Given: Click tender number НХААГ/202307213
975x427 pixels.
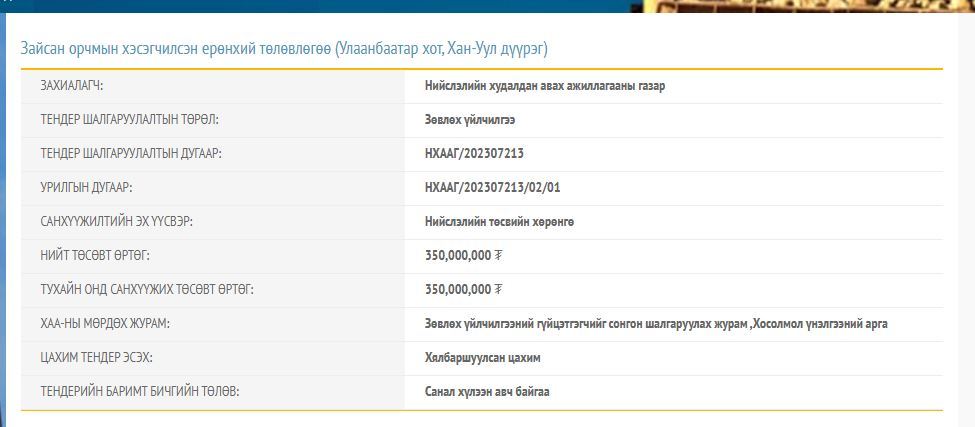Looking at the screenshot, I should (x=474, y=154).
